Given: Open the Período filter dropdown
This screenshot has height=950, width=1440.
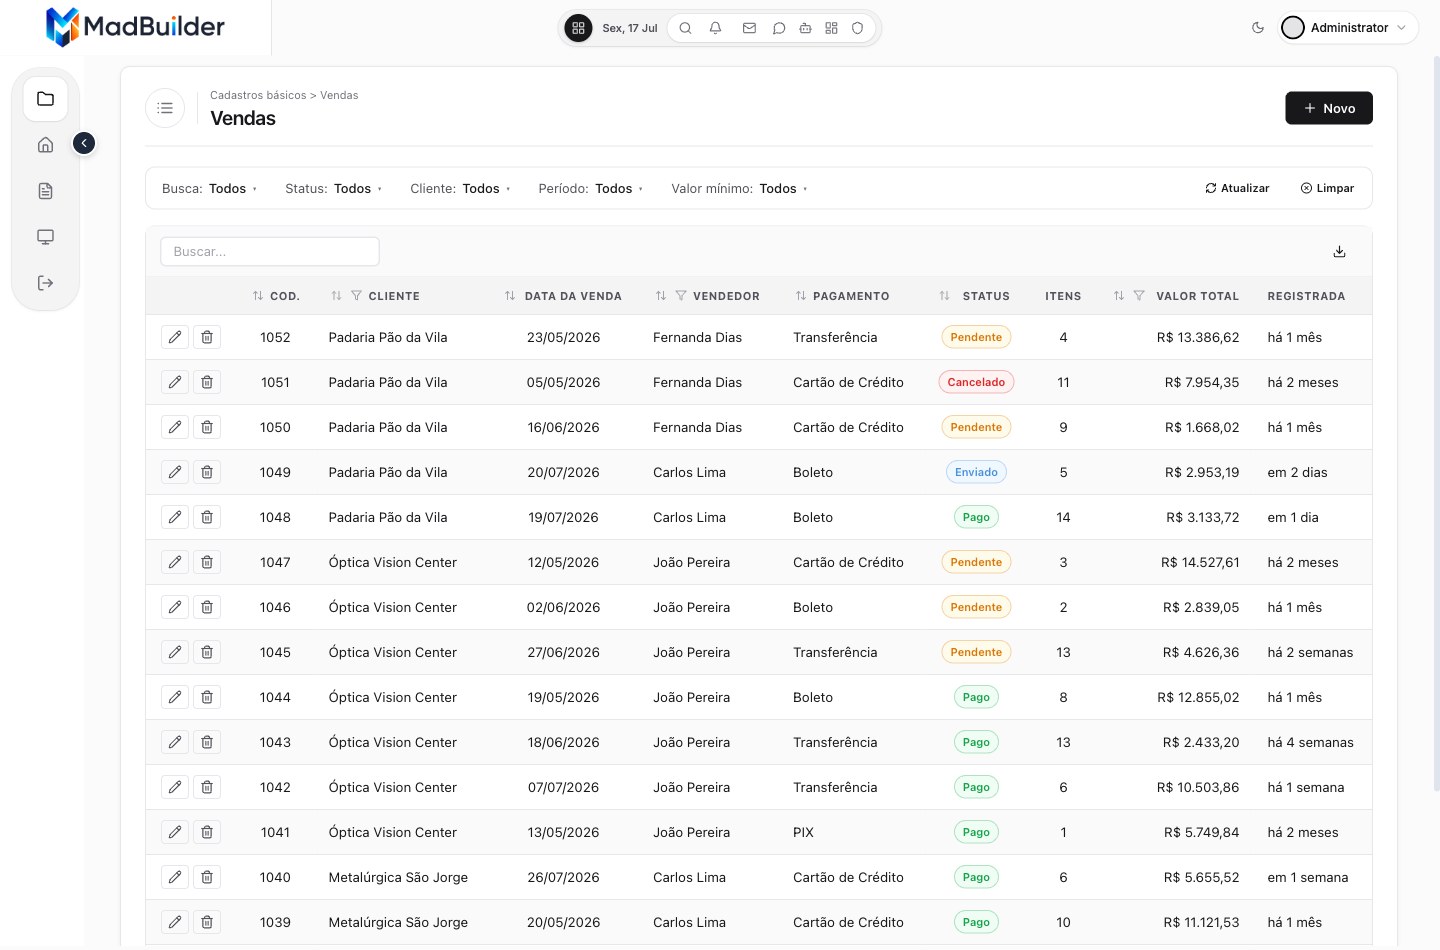Looking at the screenshot, I should point(590,188).
